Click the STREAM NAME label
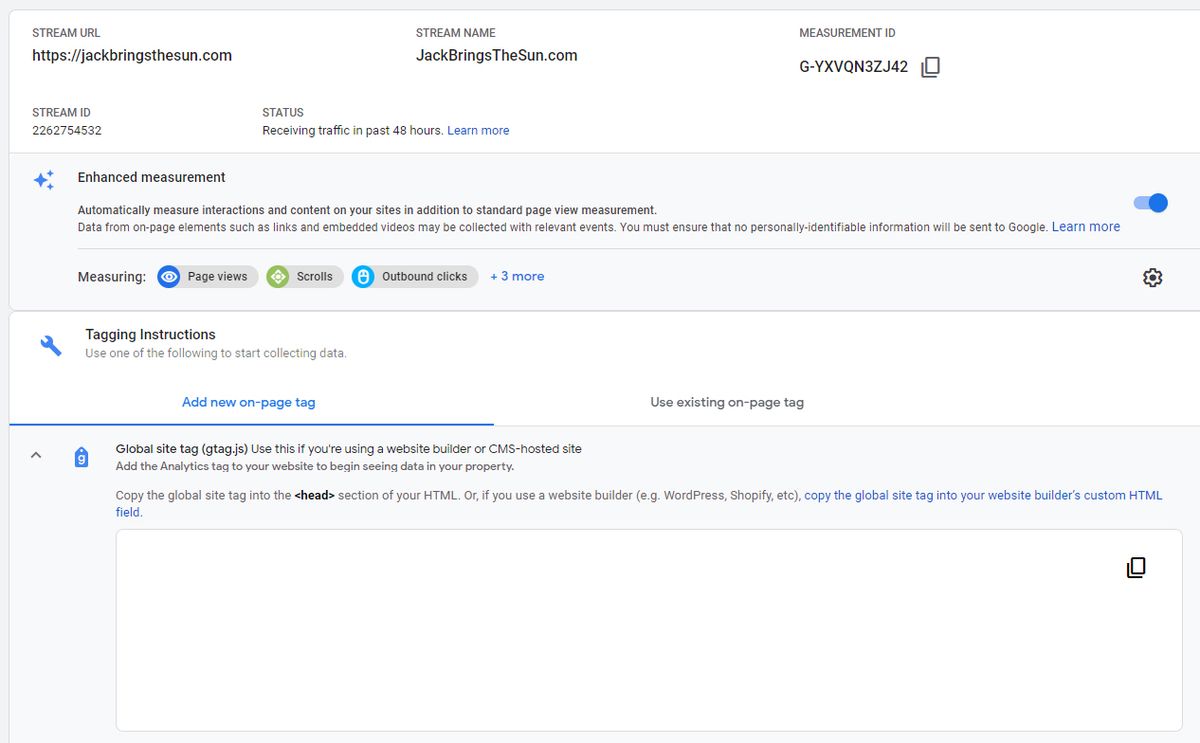Screen dimensions: 1200x743 (456, 34)
